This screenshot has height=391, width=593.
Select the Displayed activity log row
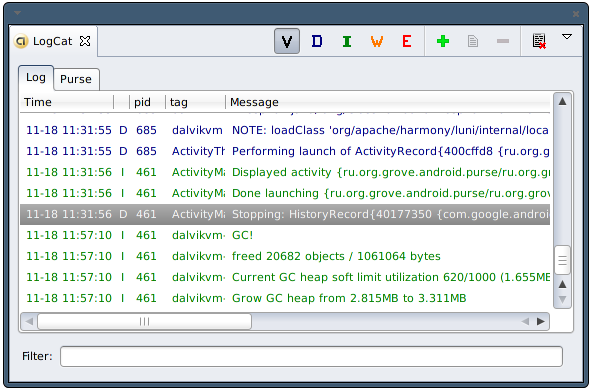click(285, 172)
